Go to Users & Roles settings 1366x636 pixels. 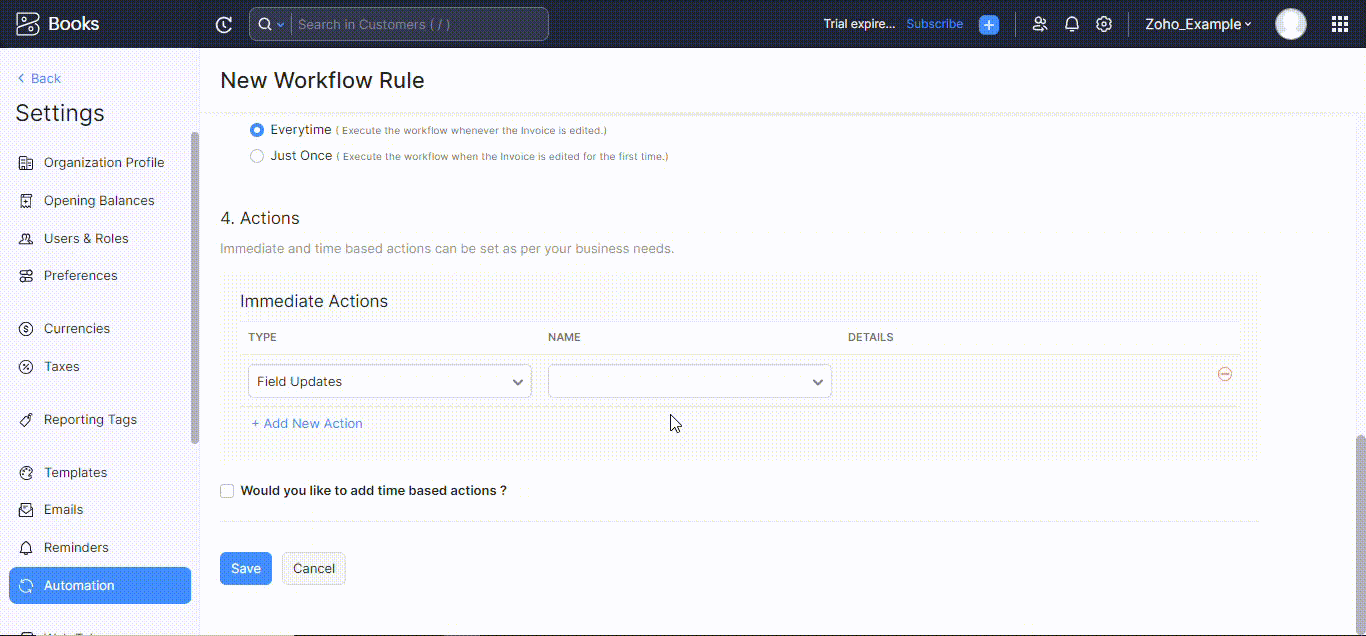tap(85, 238)
